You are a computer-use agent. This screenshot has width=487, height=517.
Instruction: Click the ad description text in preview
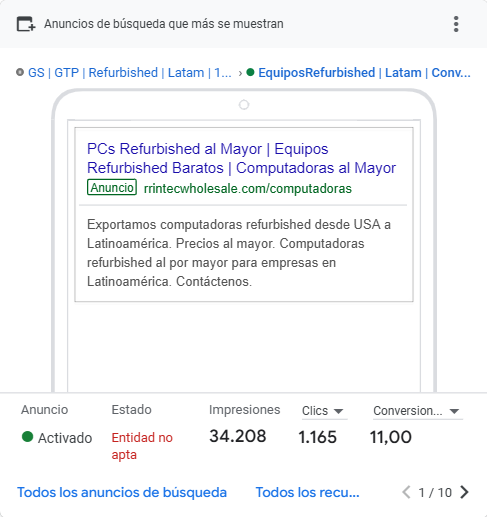pyautogui.click(x=239, y=253)
